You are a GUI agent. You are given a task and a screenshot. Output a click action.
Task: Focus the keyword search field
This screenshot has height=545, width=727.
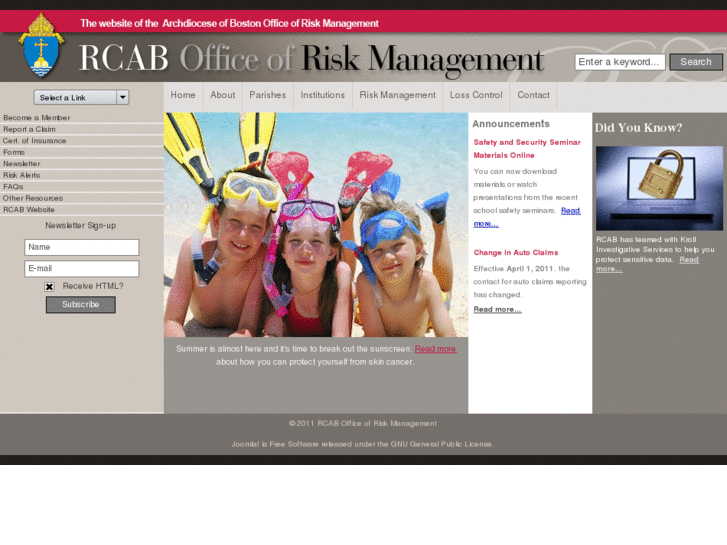[x=620, y=62]
